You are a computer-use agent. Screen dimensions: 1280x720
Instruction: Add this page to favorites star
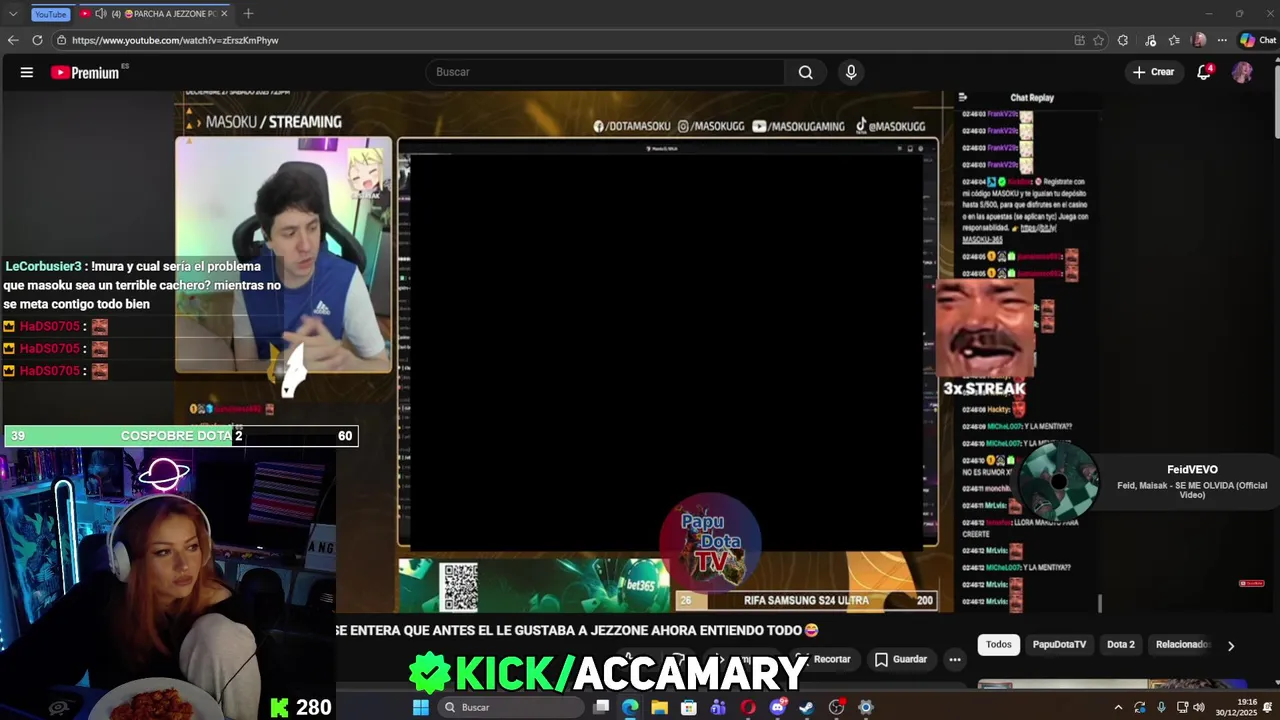coord(1098,40)
